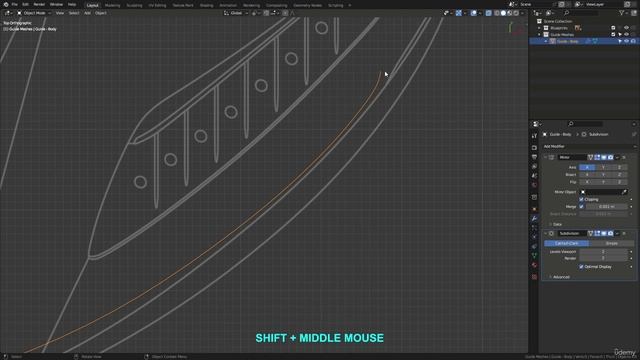Select material preview shading
Image resolution: width=640 pixels, height=360 pixels.
click(510, 13)
